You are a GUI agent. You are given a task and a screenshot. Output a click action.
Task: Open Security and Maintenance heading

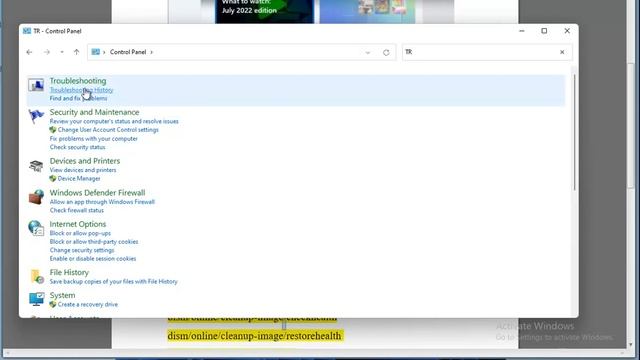click(94, 112)
